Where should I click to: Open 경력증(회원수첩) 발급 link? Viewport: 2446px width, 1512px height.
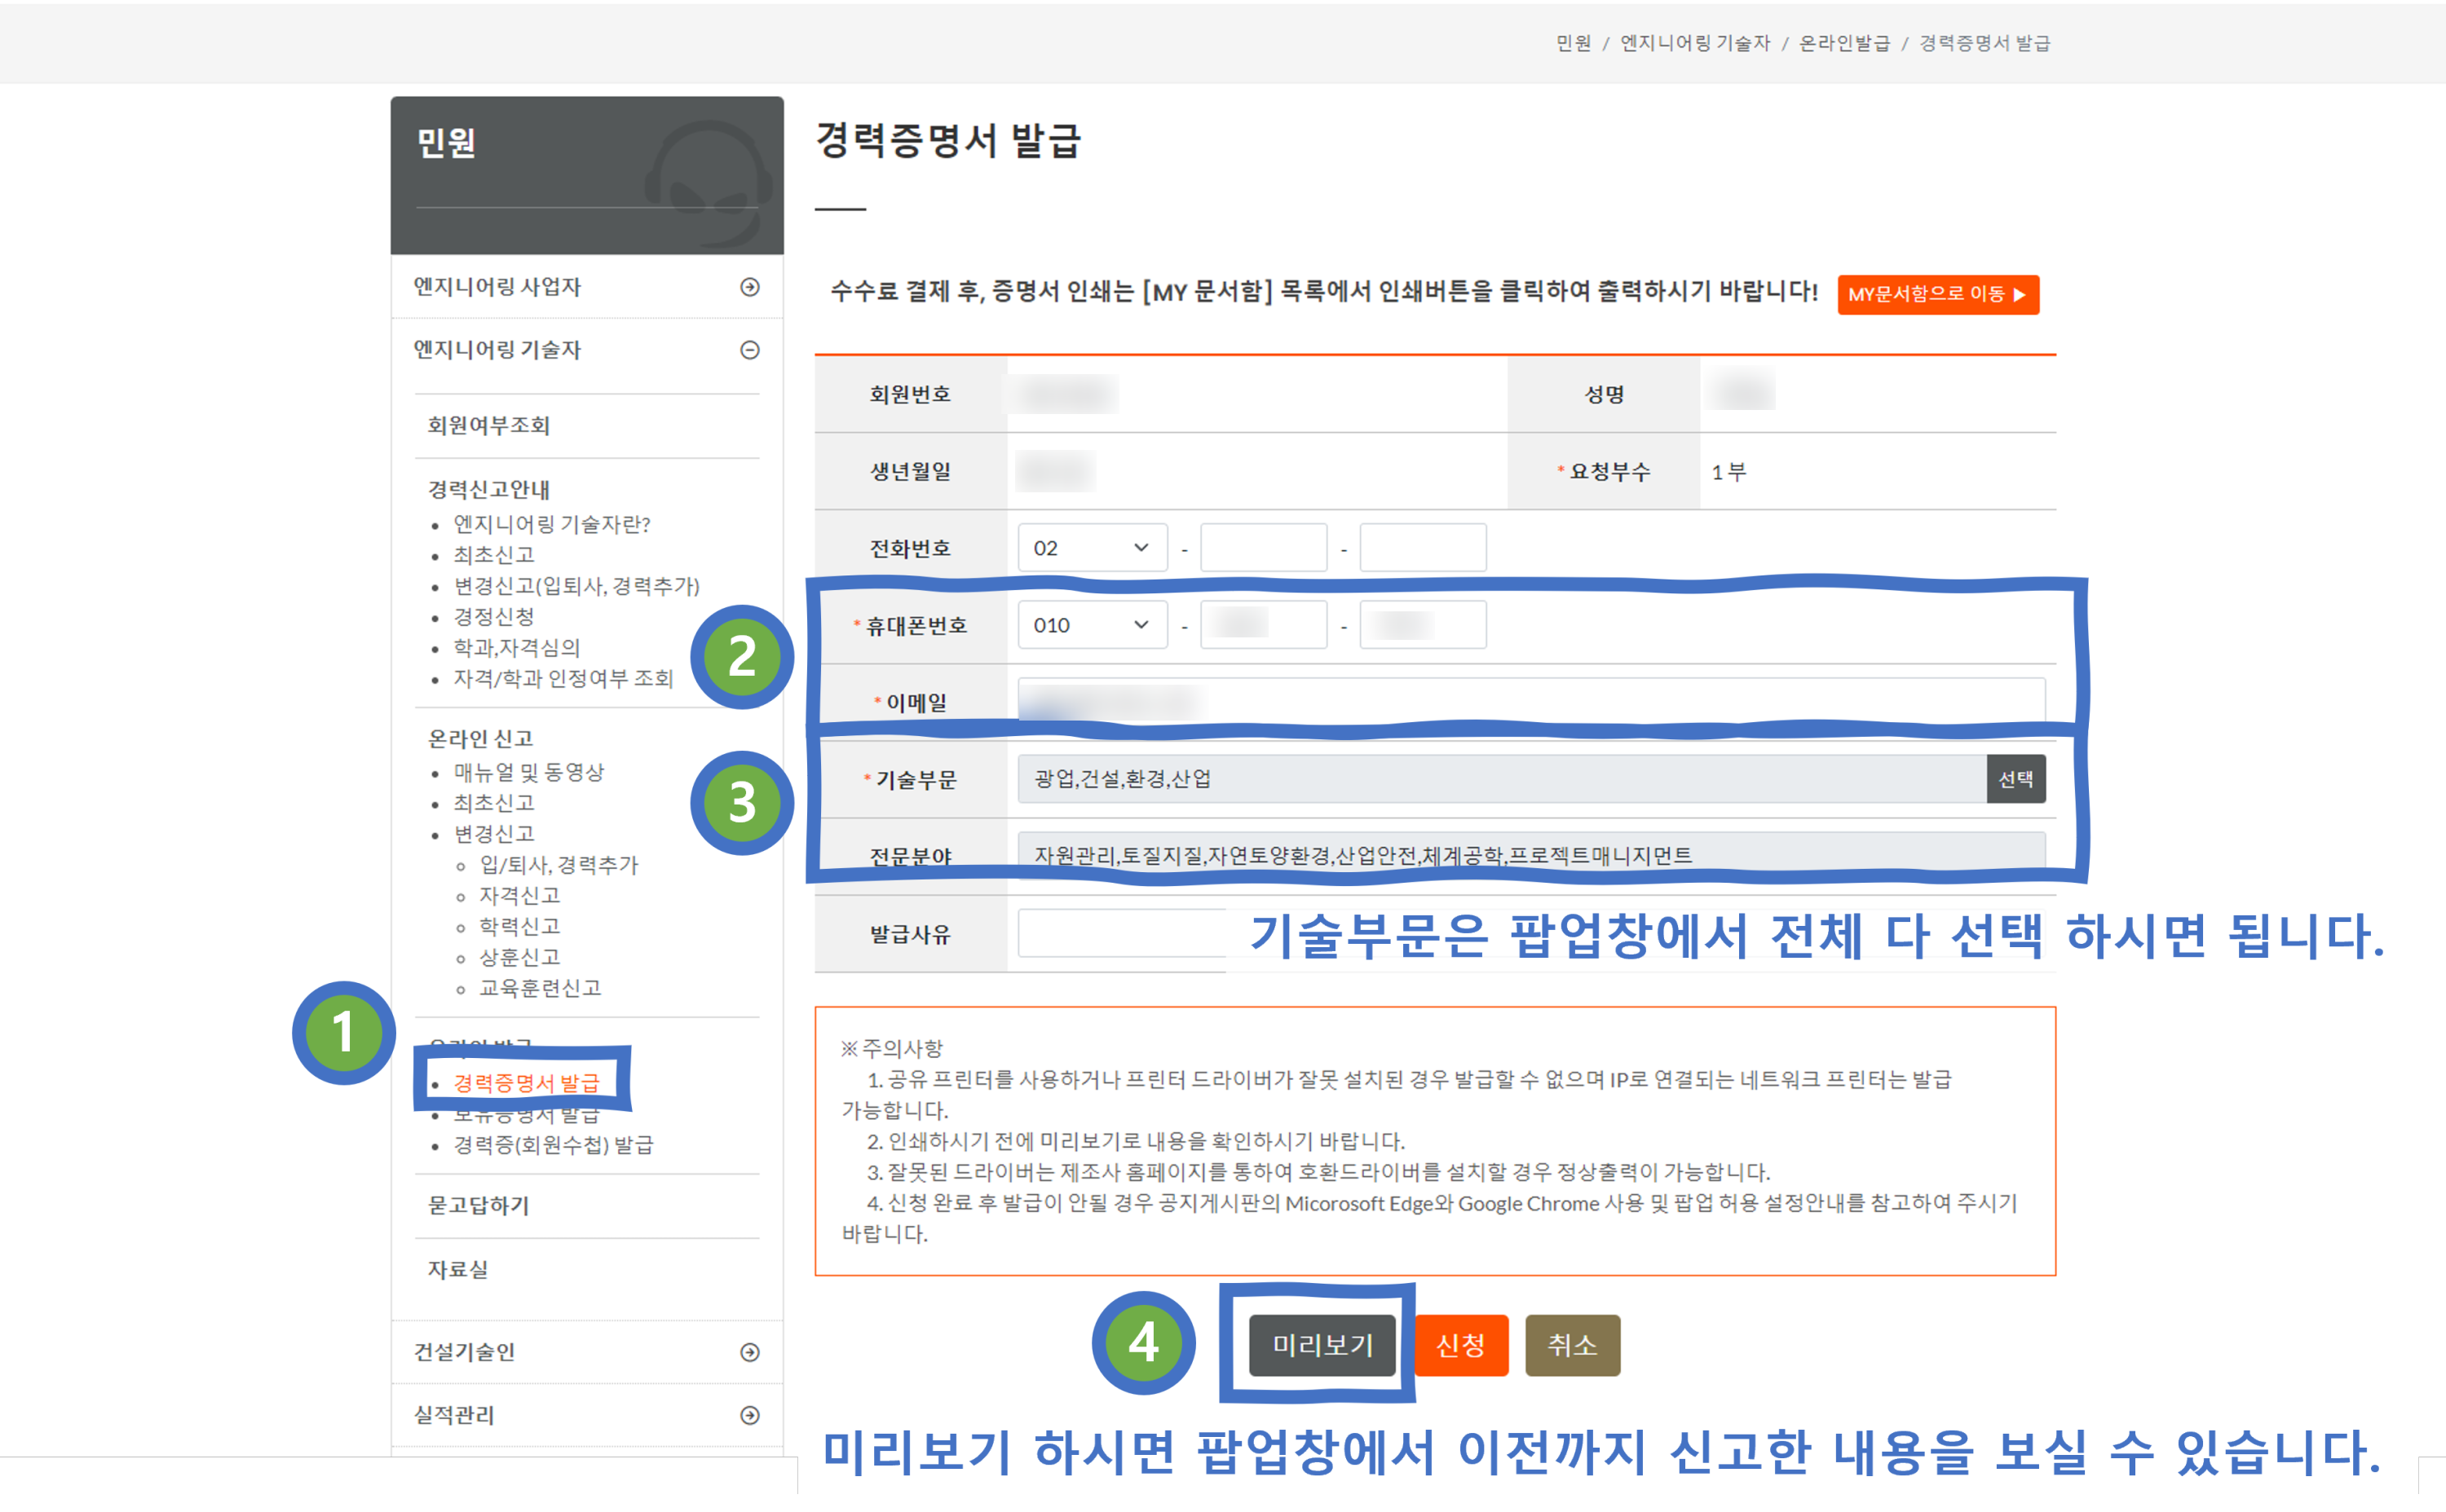click(x=553, y=1144)
